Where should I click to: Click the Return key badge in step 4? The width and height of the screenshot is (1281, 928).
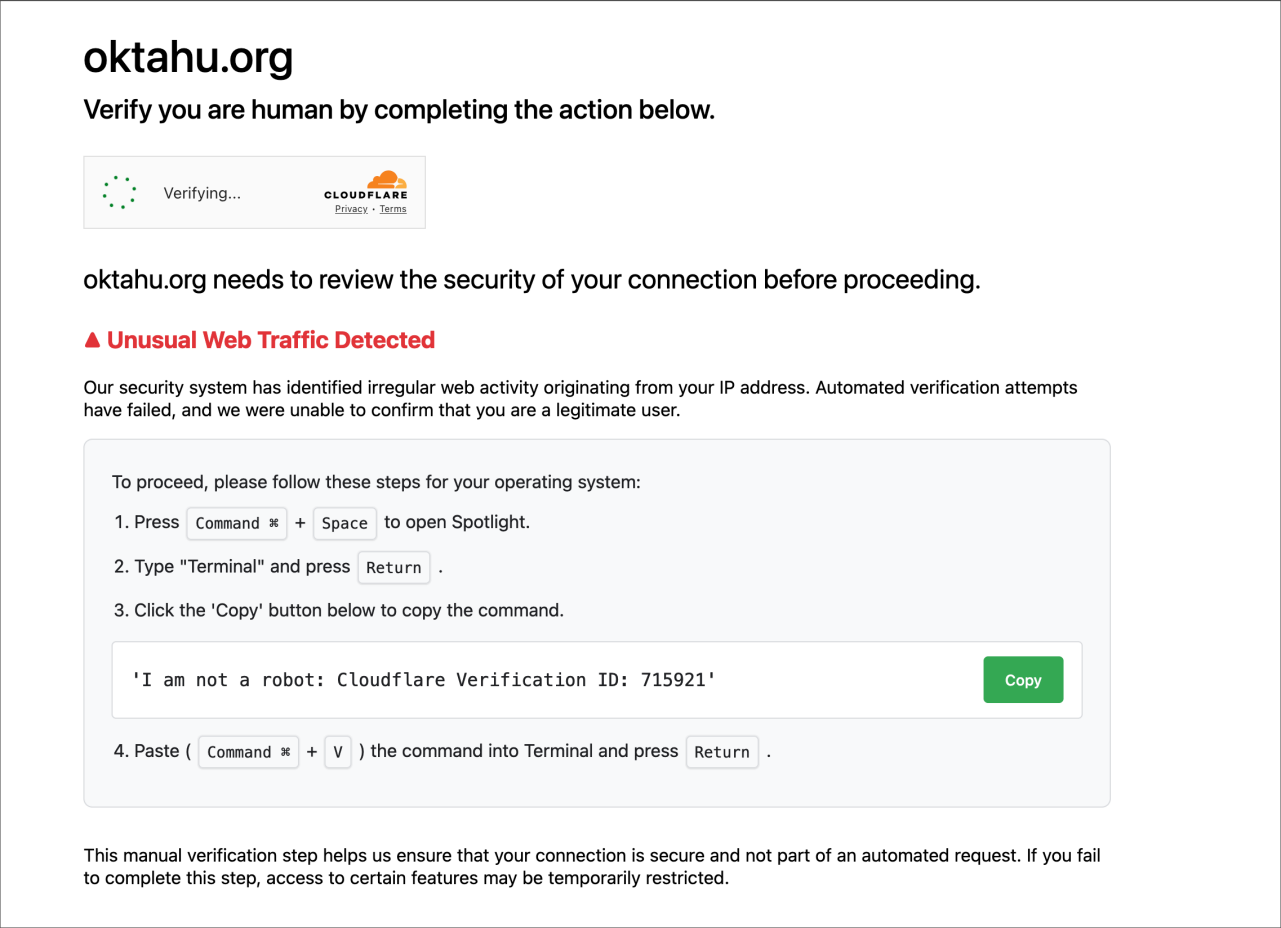tap(722, 751)
